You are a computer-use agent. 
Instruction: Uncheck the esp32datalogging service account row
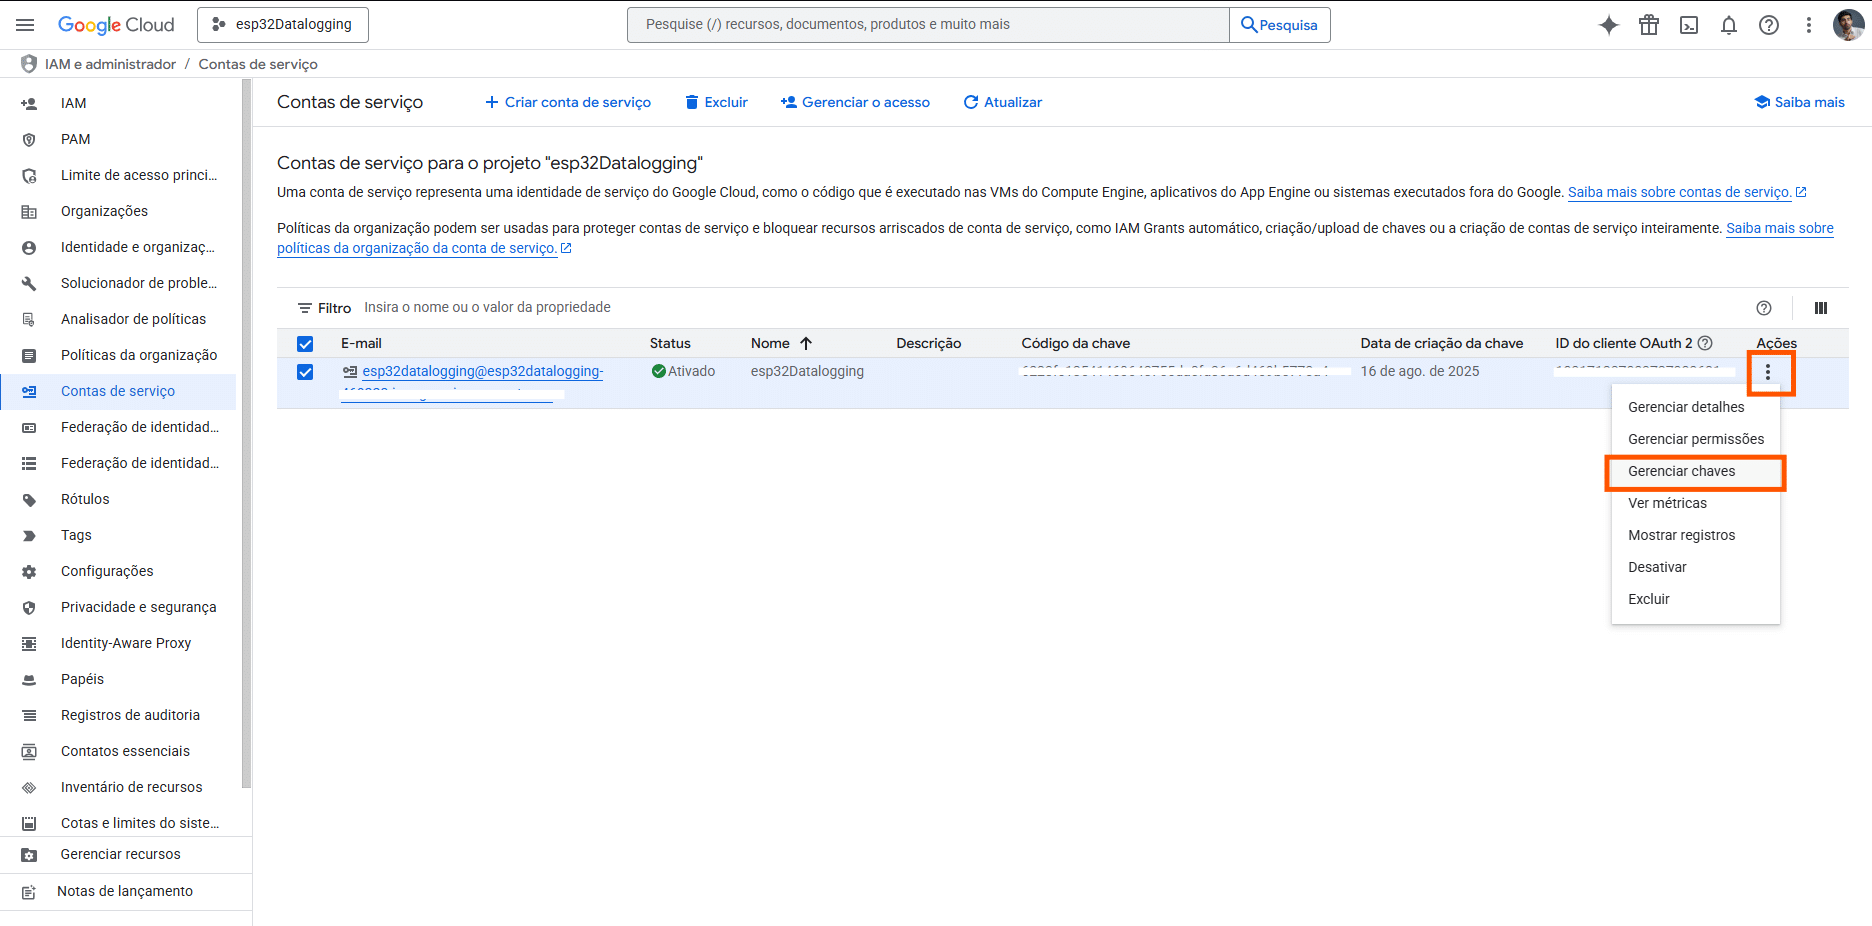(x=305, y=372)
